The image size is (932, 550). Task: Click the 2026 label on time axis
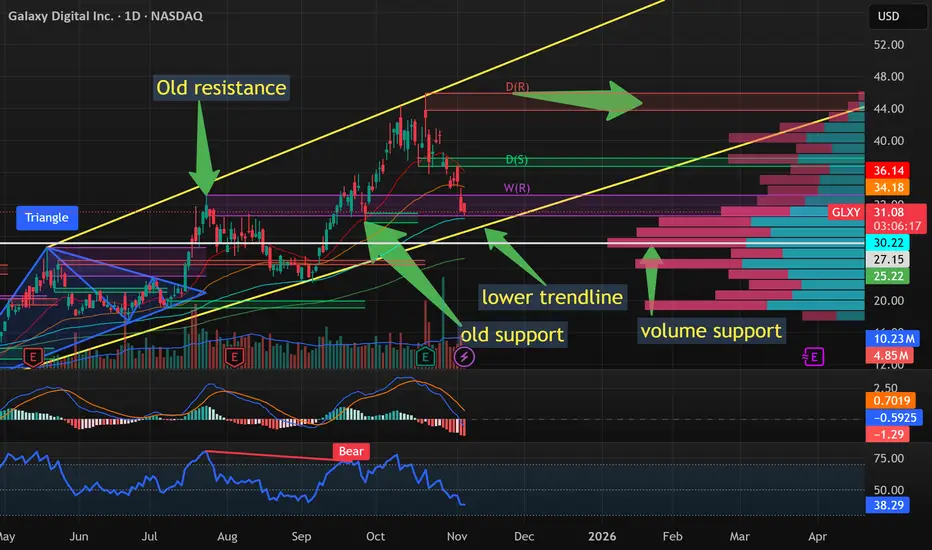[x=602, y=536]
